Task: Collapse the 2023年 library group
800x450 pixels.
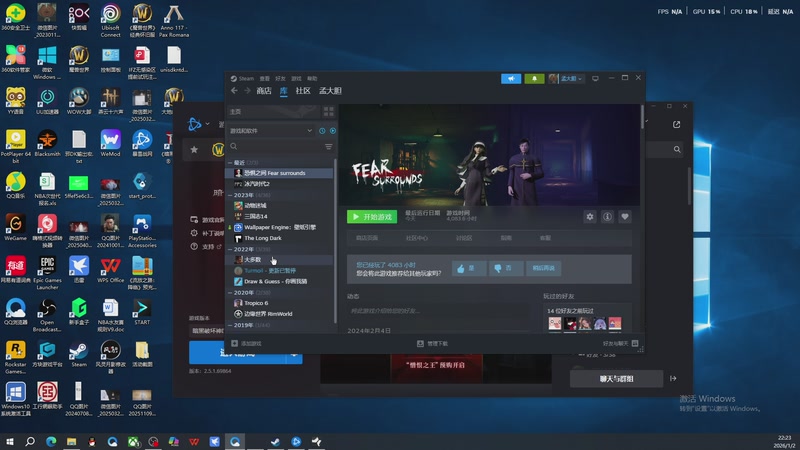Action: point(230,195)
